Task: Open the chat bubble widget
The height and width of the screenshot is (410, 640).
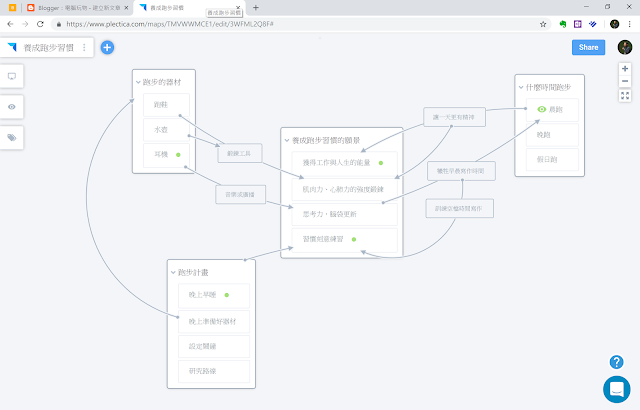Action: click(x=617, y=389)
